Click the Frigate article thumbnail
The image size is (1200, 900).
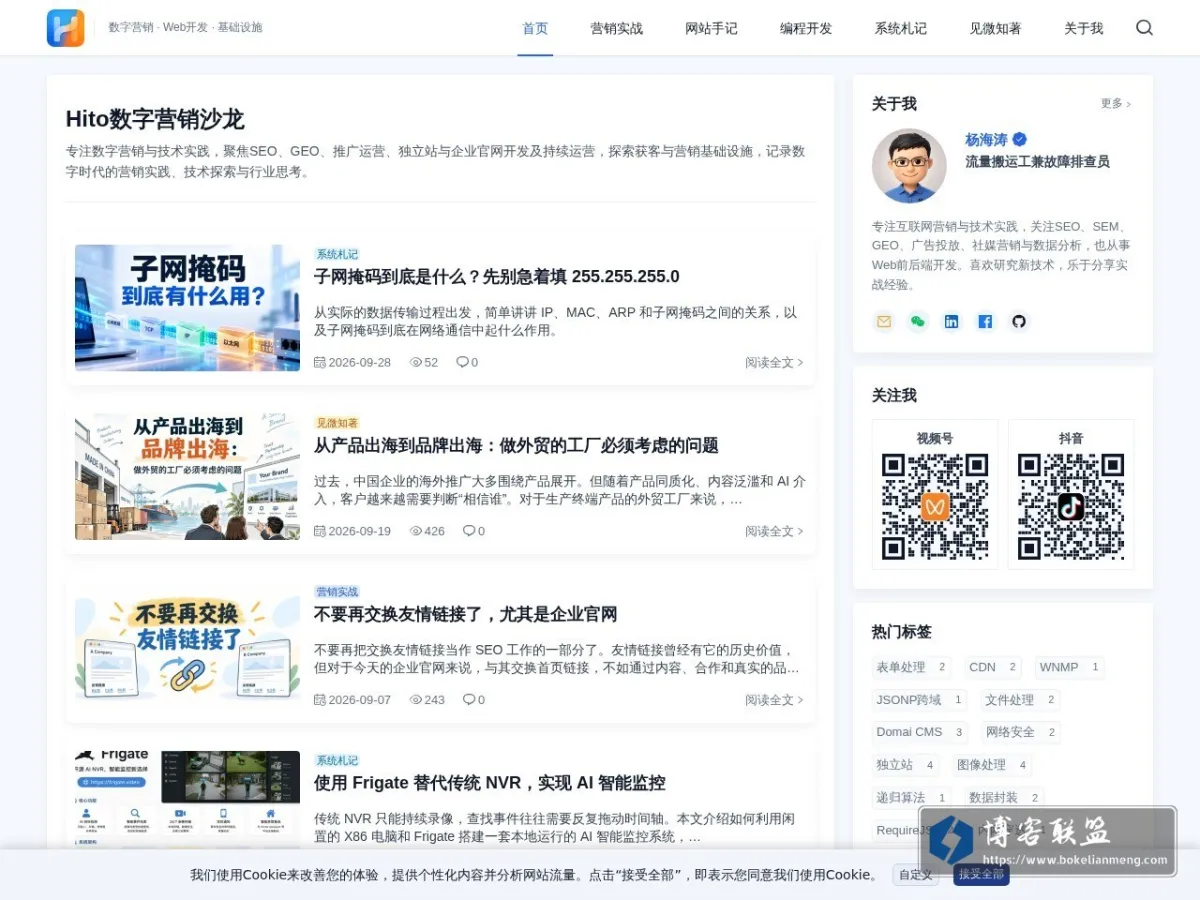[187, 800]
